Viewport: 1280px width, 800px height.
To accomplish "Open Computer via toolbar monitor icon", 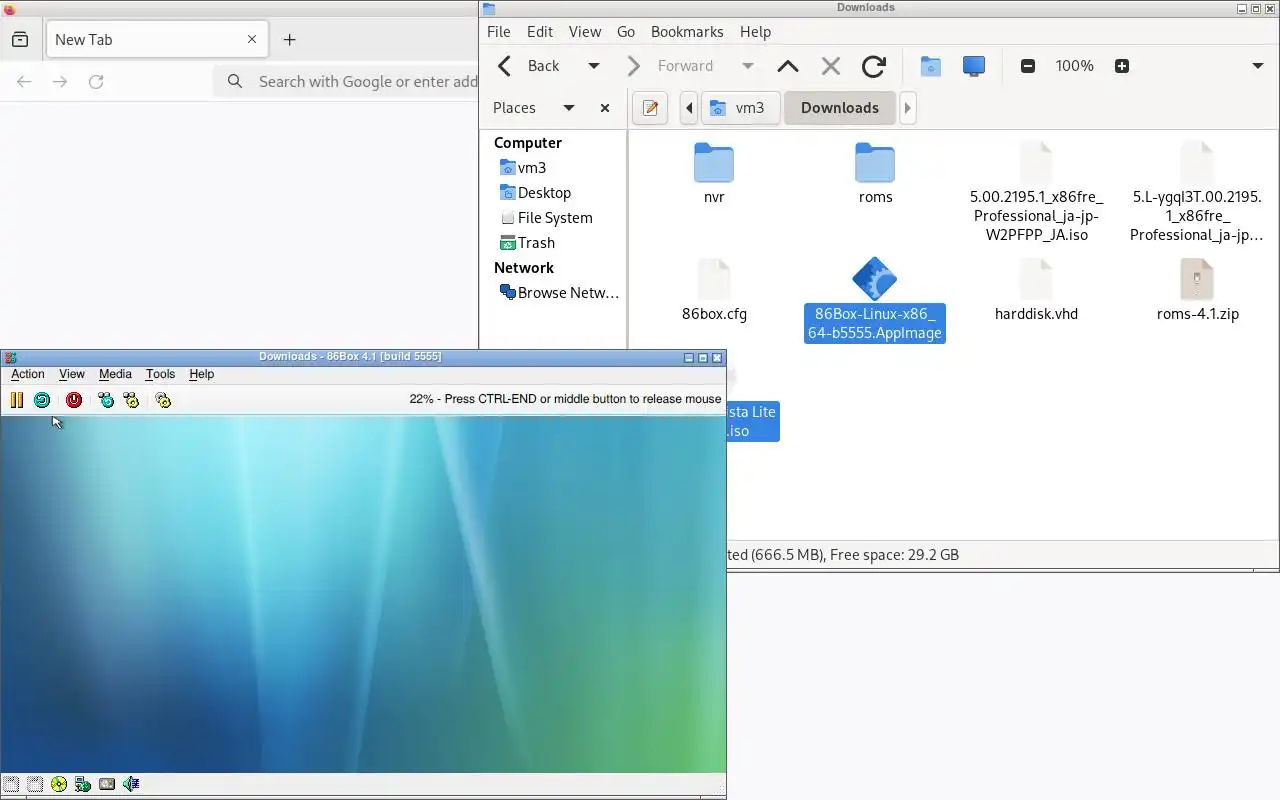I will (974, 66).
